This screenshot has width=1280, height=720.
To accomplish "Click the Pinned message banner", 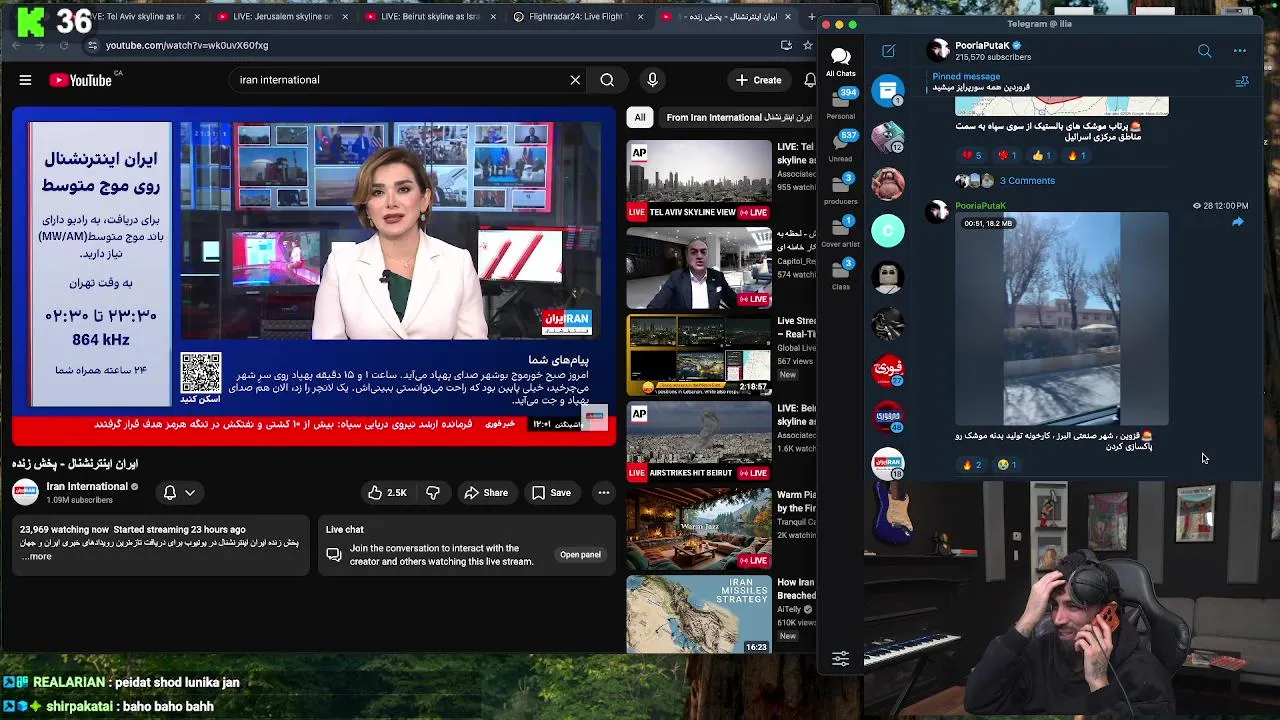I will pos(1070,82).
